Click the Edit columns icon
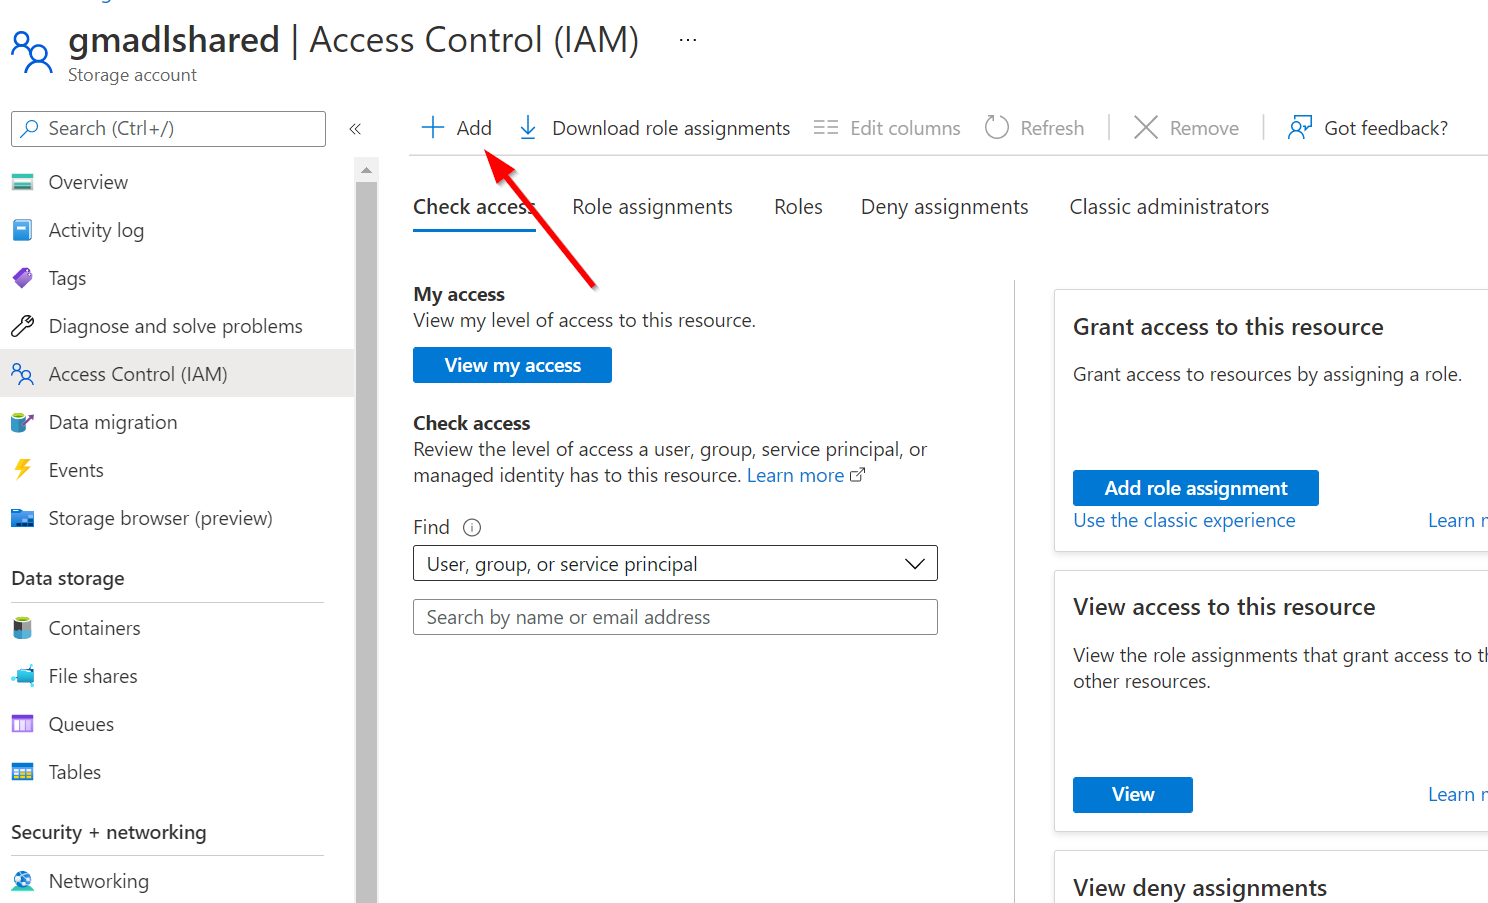The height and width of the screenshot is (903, 1488). click(x=826, y=128)
